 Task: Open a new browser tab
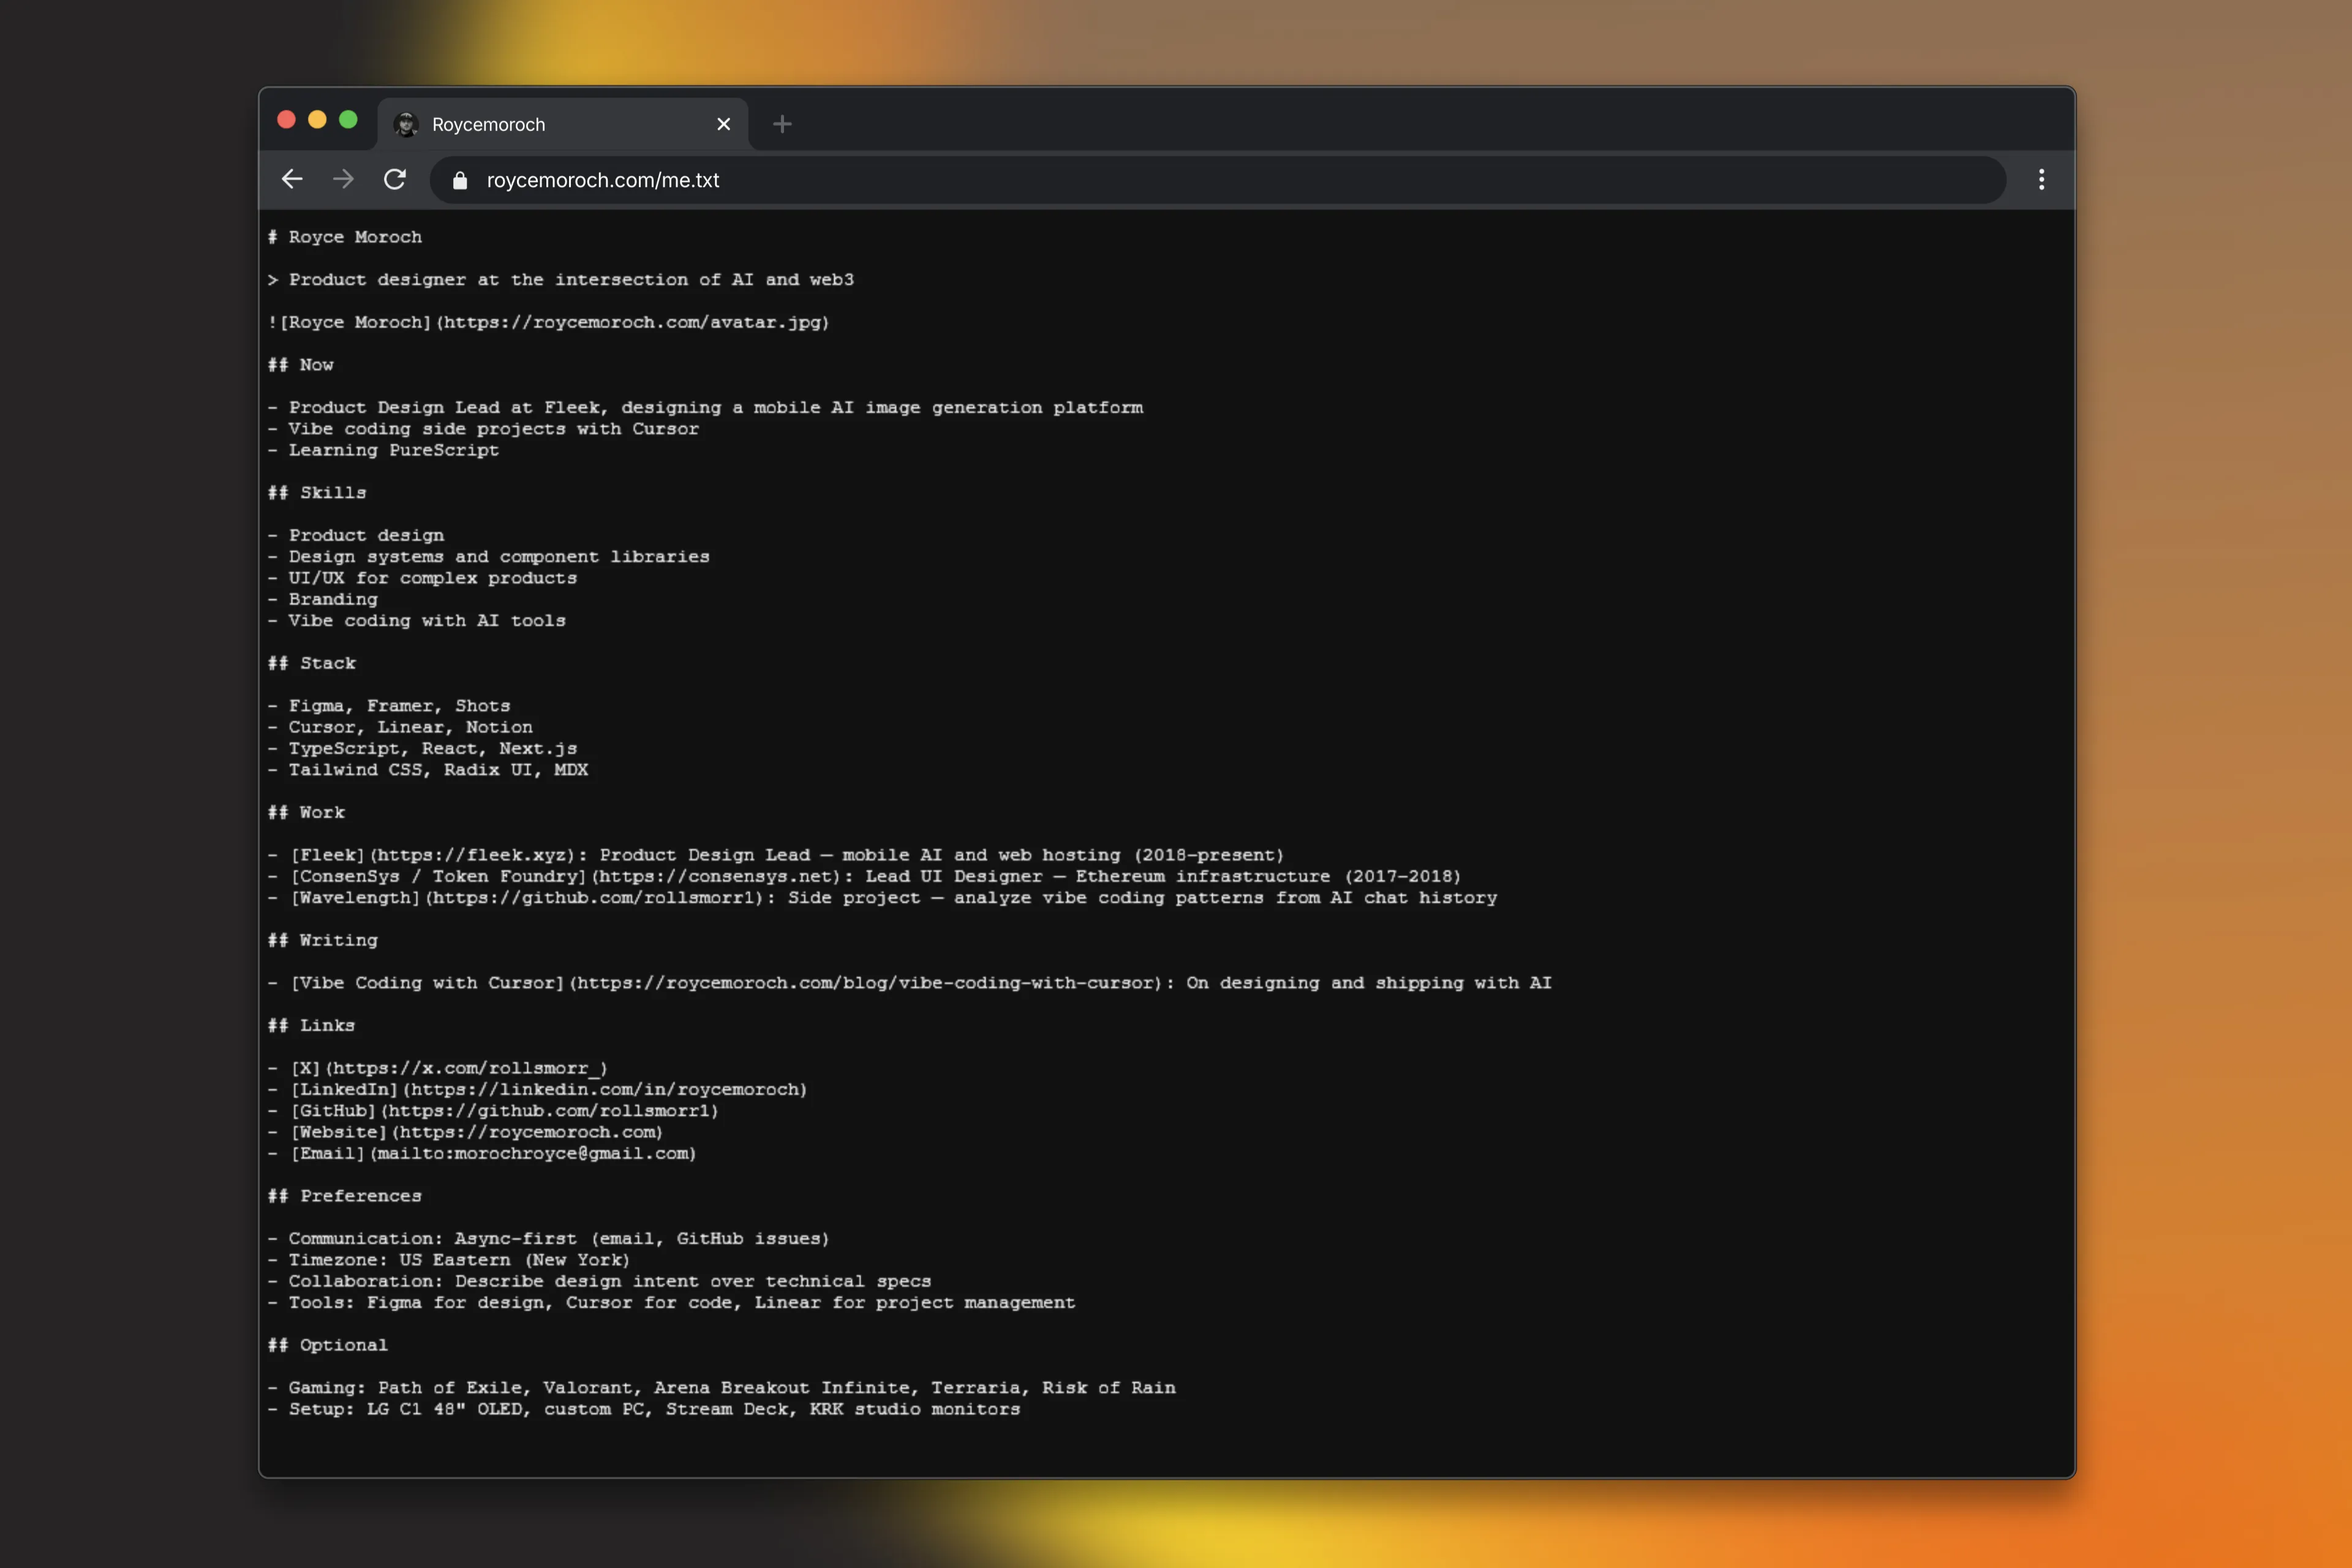781,123
